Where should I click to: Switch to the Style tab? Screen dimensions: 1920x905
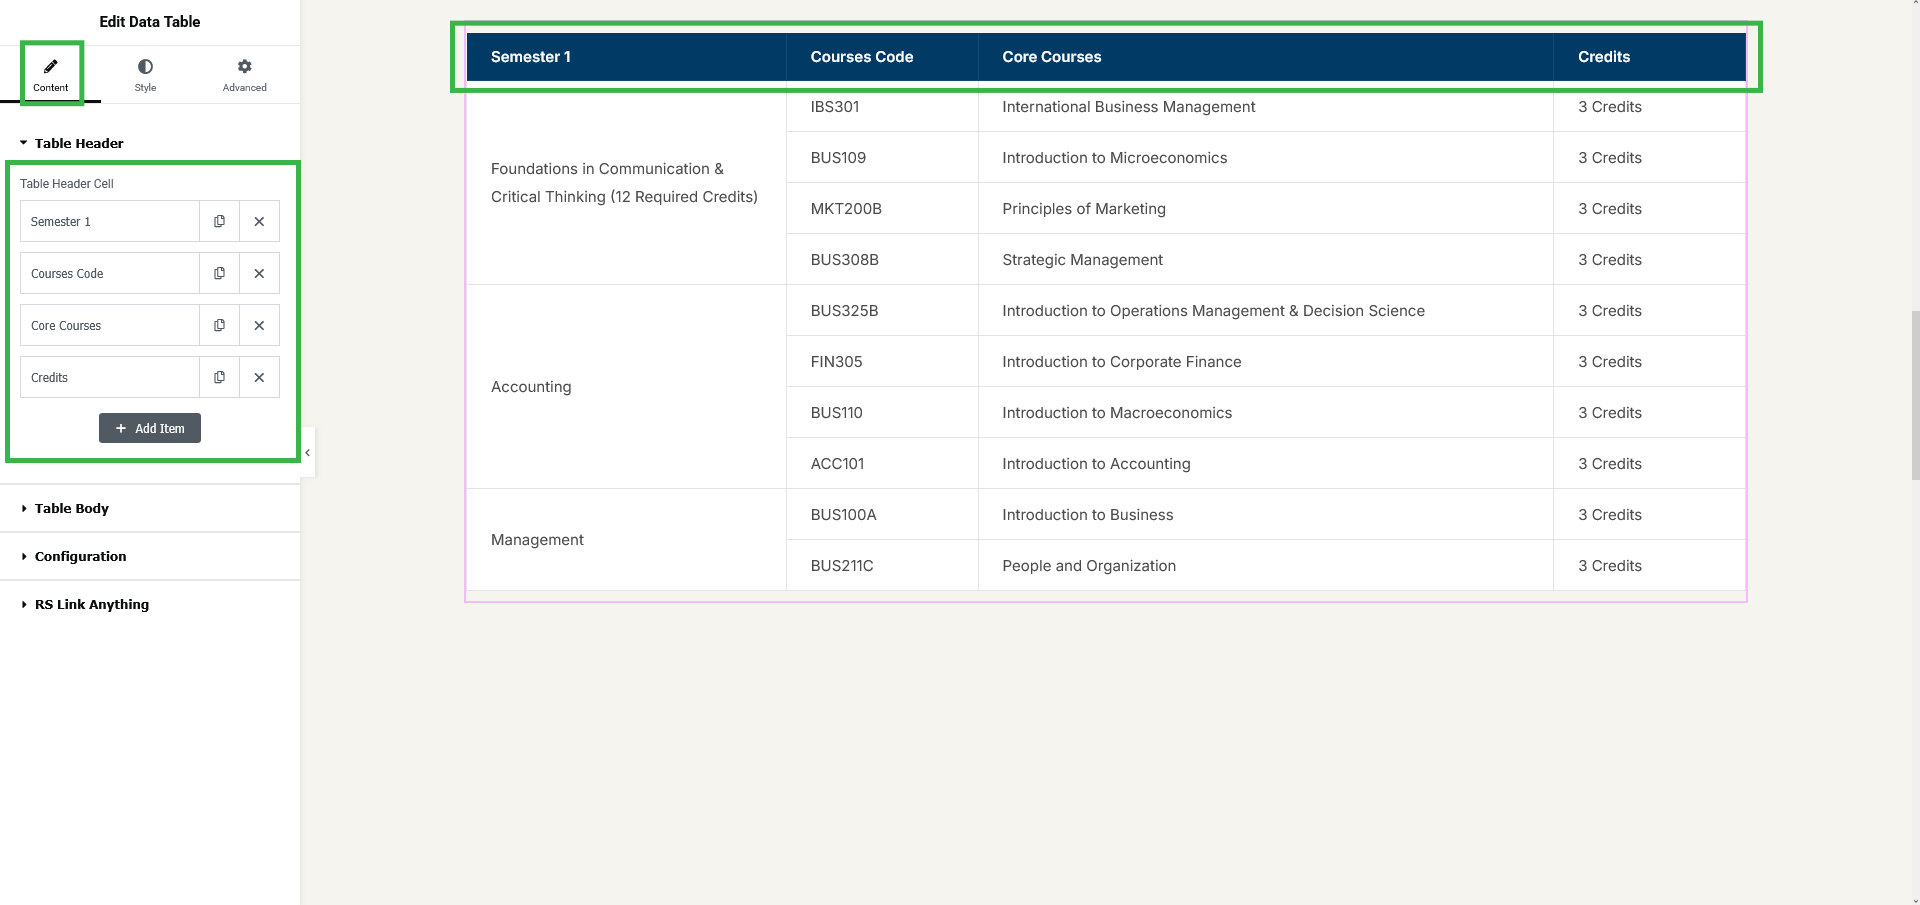pyautogui.click(x=145, y=74)
